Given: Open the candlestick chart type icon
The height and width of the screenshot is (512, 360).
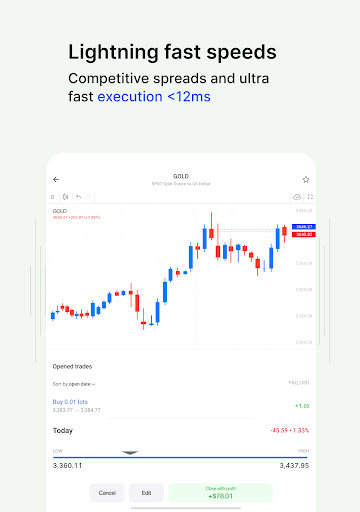Looking at the screenshot, I should click(66, 197).
